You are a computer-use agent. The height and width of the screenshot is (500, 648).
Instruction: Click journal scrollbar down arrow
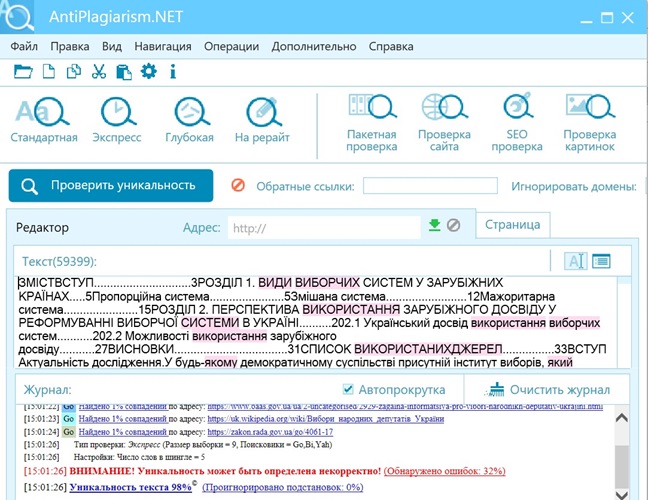point(622,494)
